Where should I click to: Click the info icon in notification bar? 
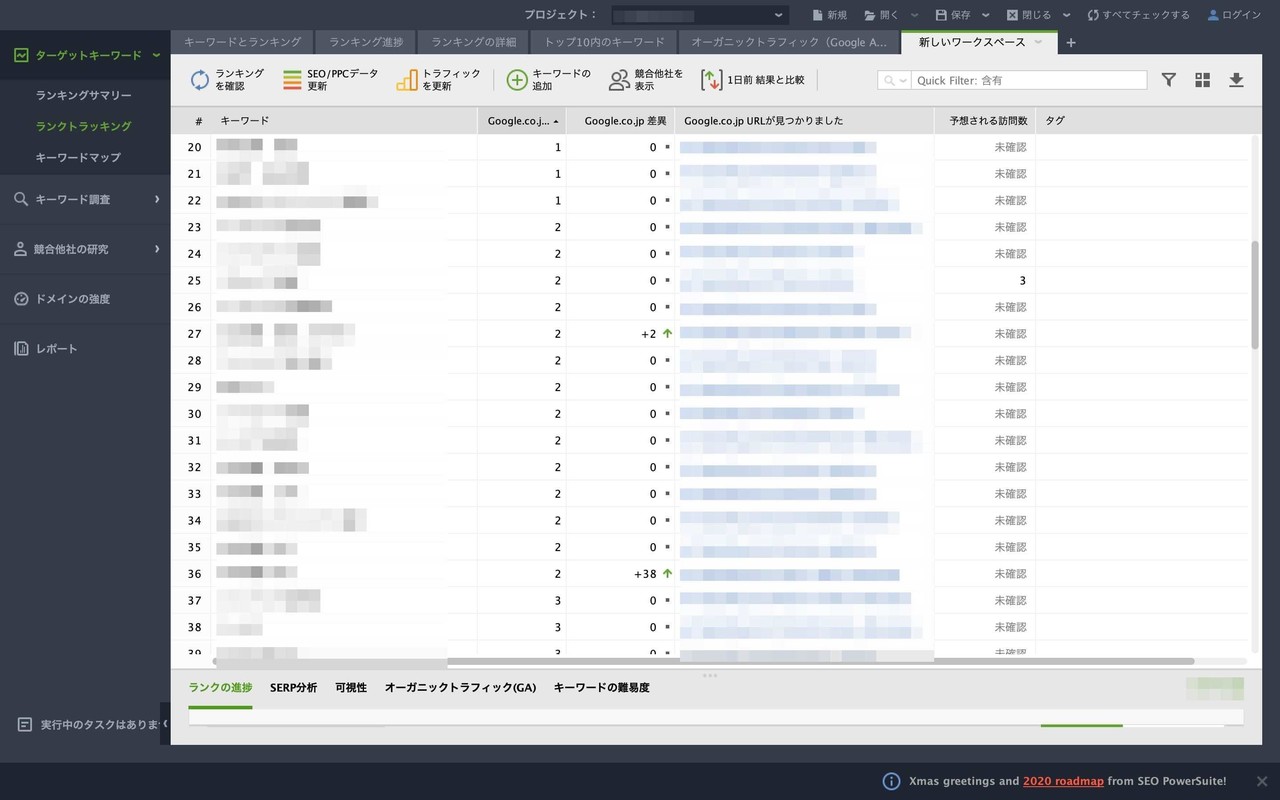pyautogui.click(x=891, y=781)
